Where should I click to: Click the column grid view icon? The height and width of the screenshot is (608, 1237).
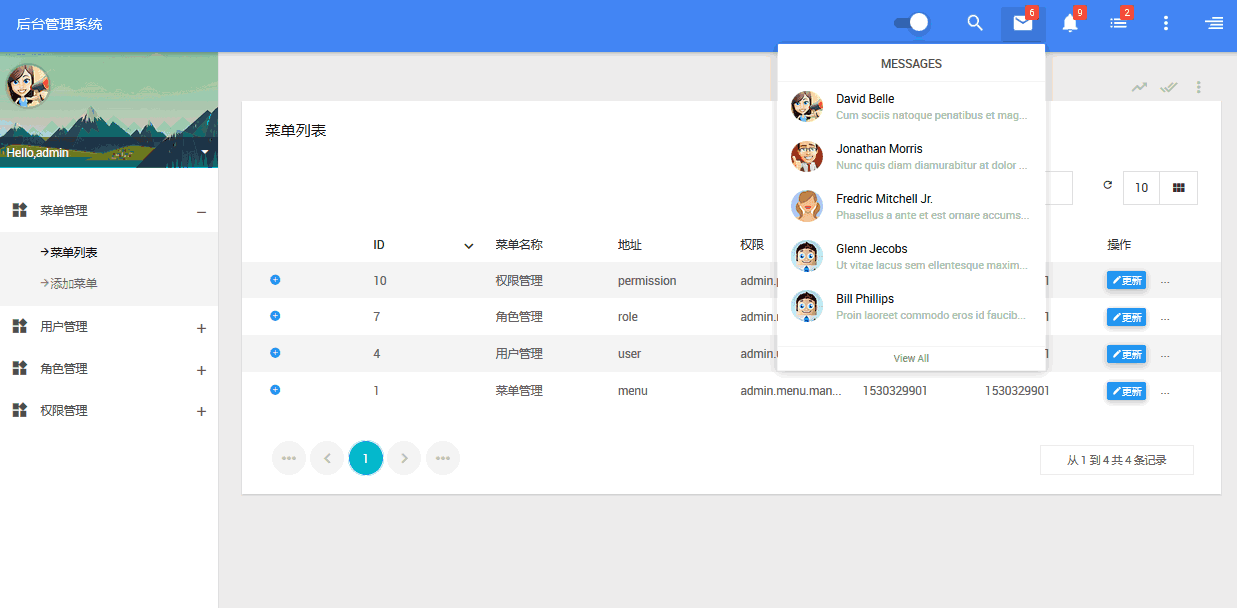pos(1178,188)
